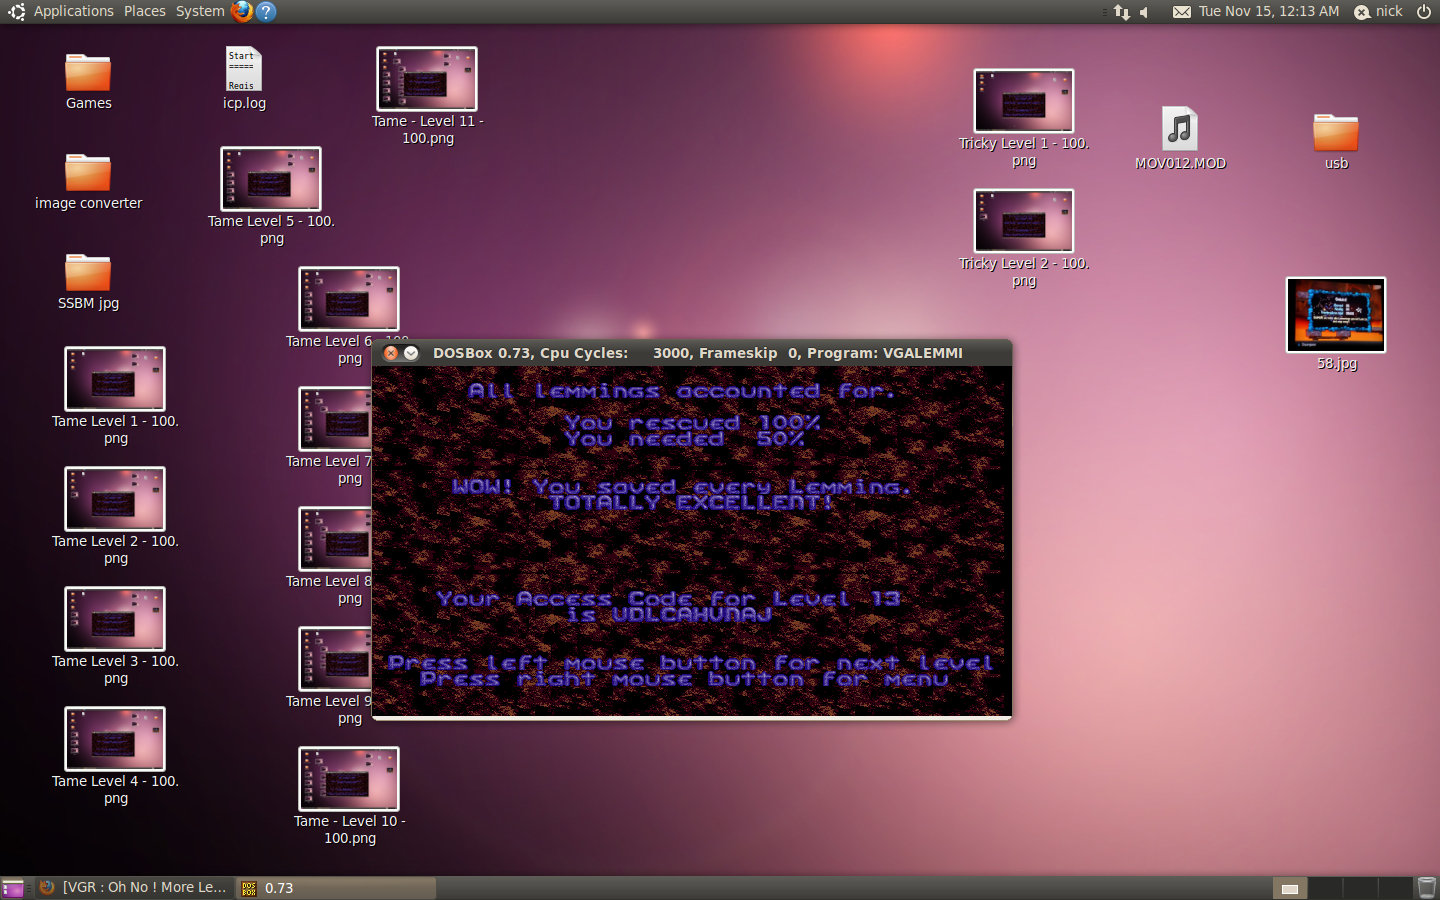The width and height of the screenshot is (1440, 900).
Task: Select the icp.log text file icon
Action: [x=243, y=70]
